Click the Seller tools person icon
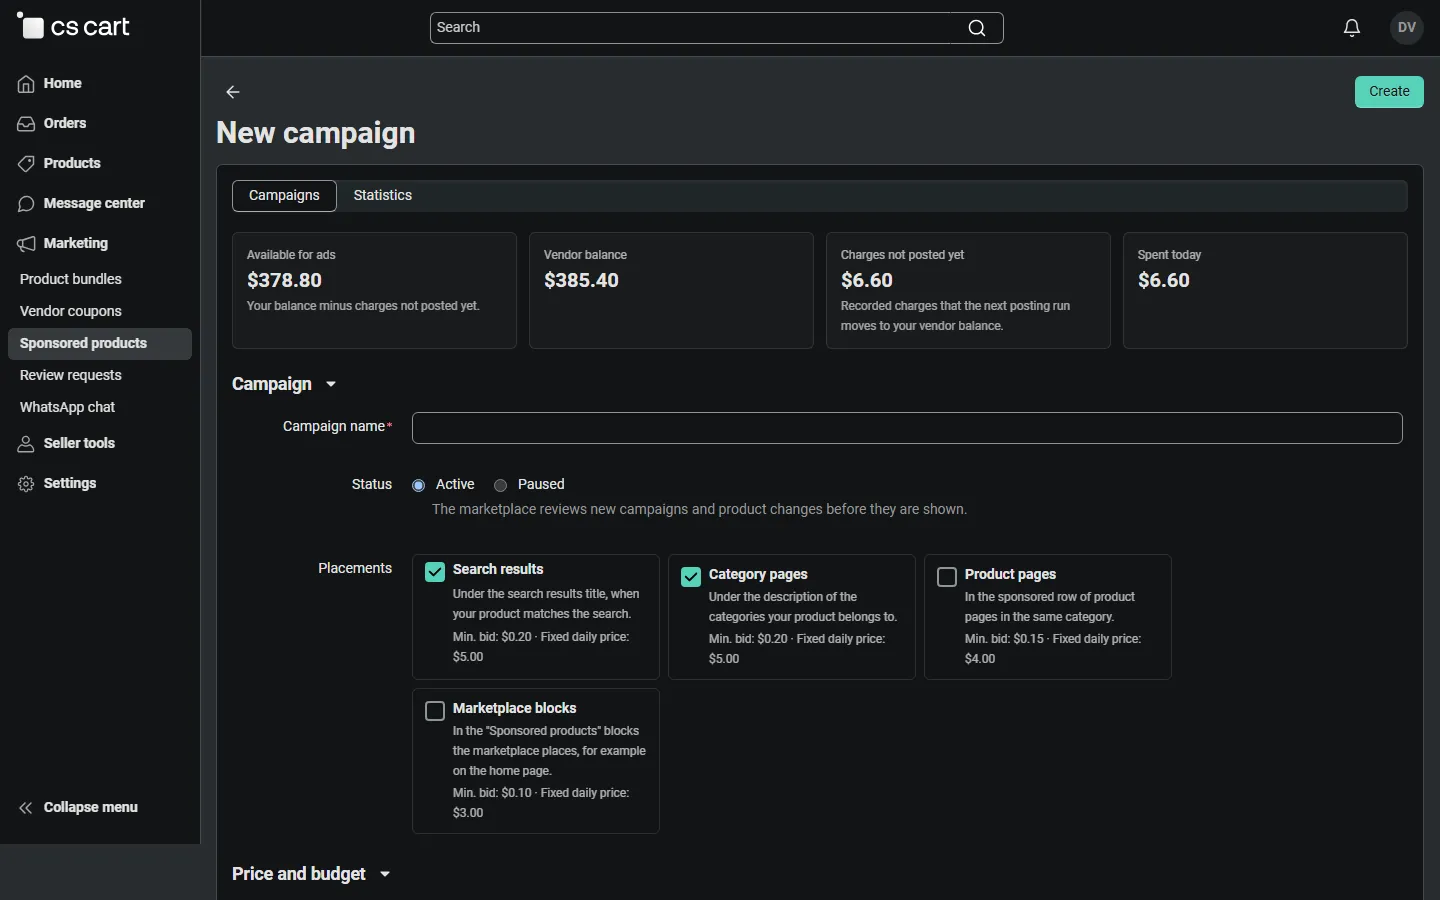 coord(26,444)
